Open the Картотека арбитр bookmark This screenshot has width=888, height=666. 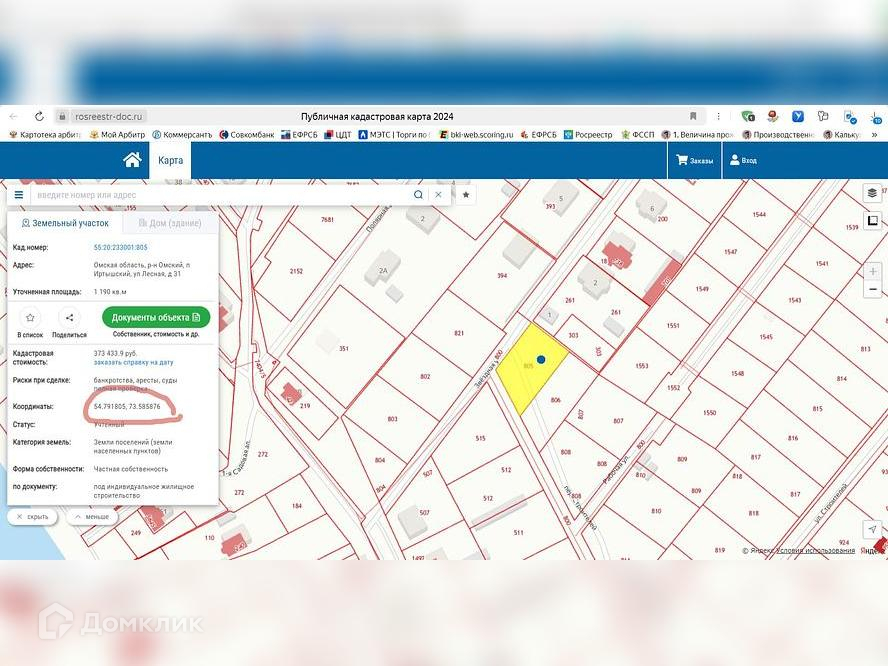point(45,135)
